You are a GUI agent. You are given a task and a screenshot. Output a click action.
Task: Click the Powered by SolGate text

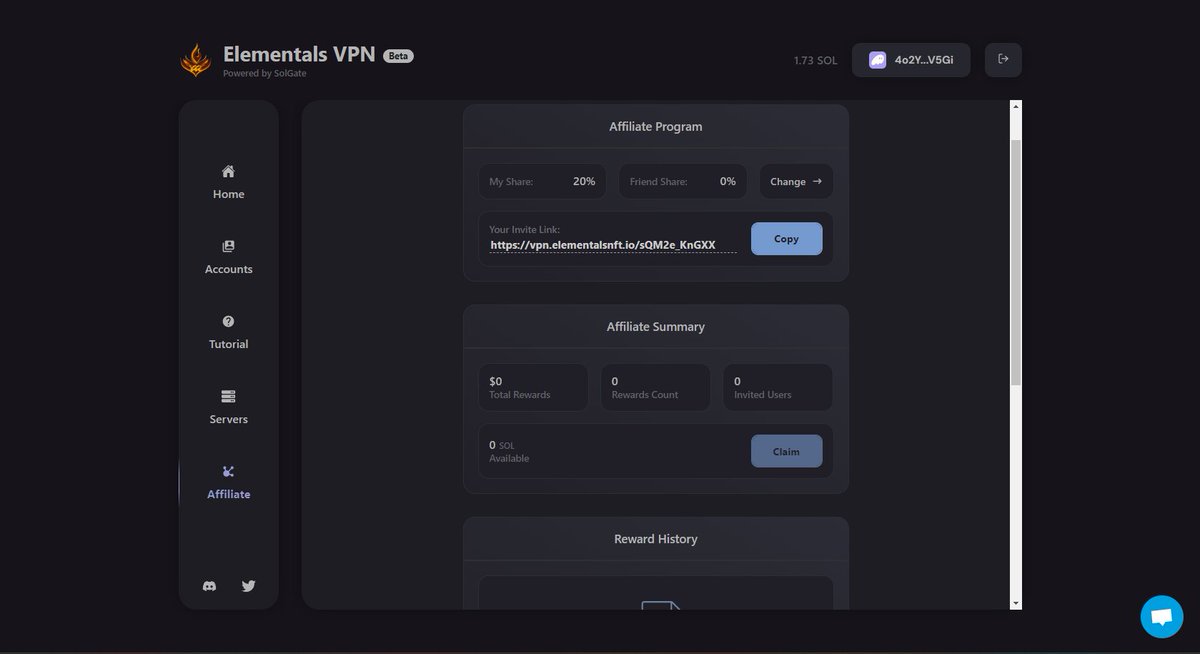tap(264, 73)
